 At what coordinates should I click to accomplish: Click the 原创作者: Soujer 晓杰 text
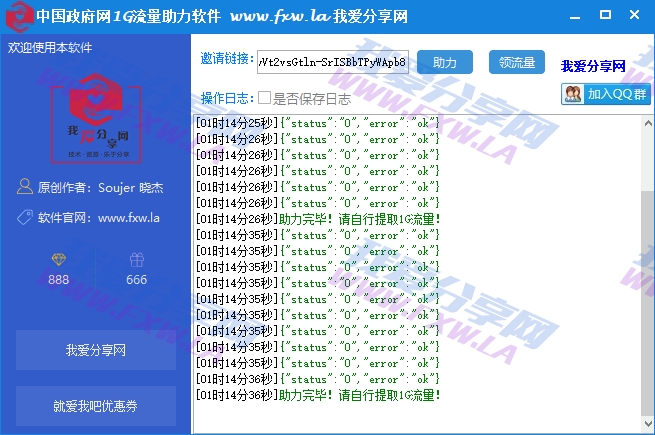[100, 188]
